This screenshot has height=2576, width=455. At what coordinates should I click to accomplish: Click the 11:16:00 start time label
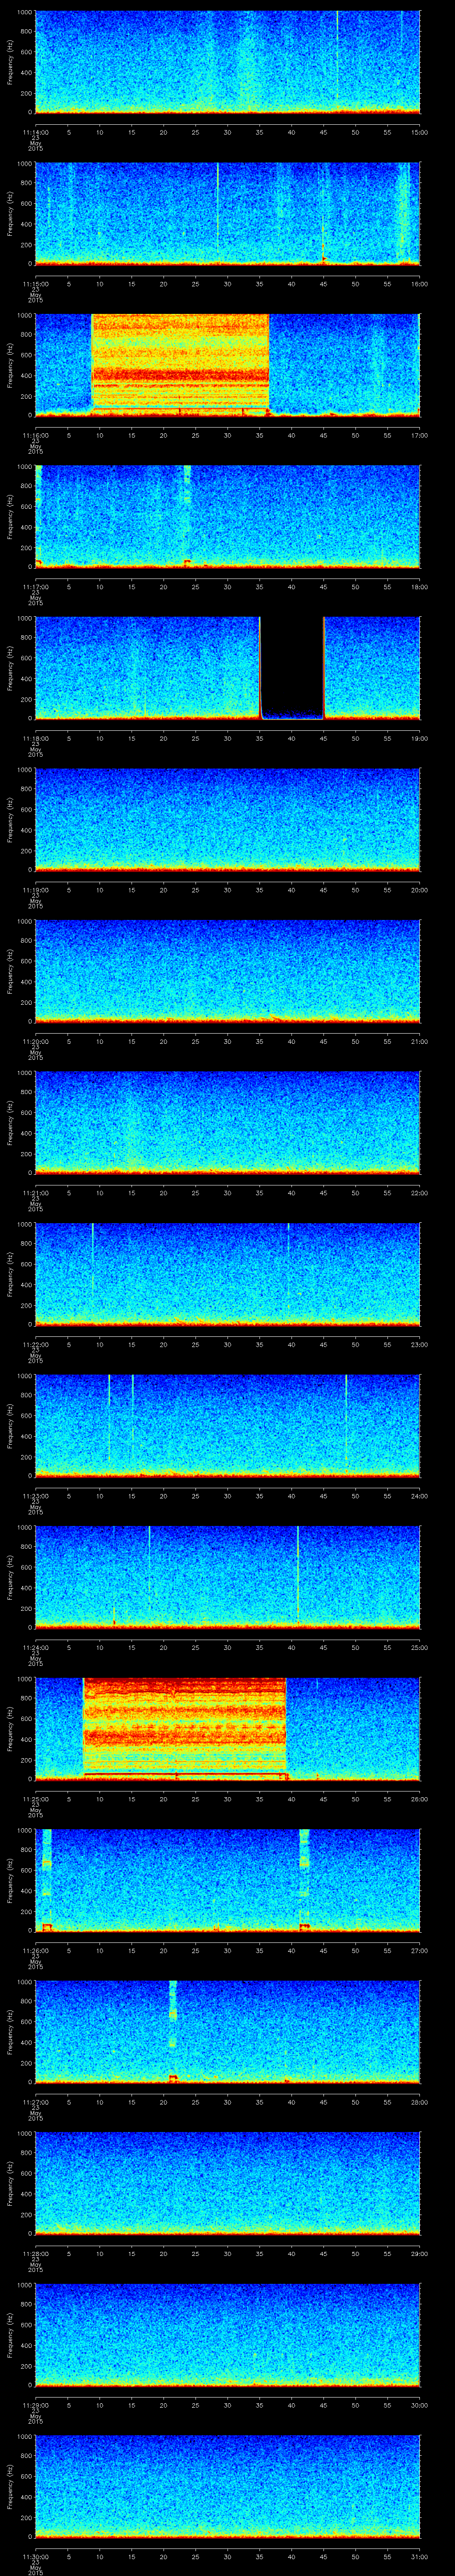click(x=35, y=435)
